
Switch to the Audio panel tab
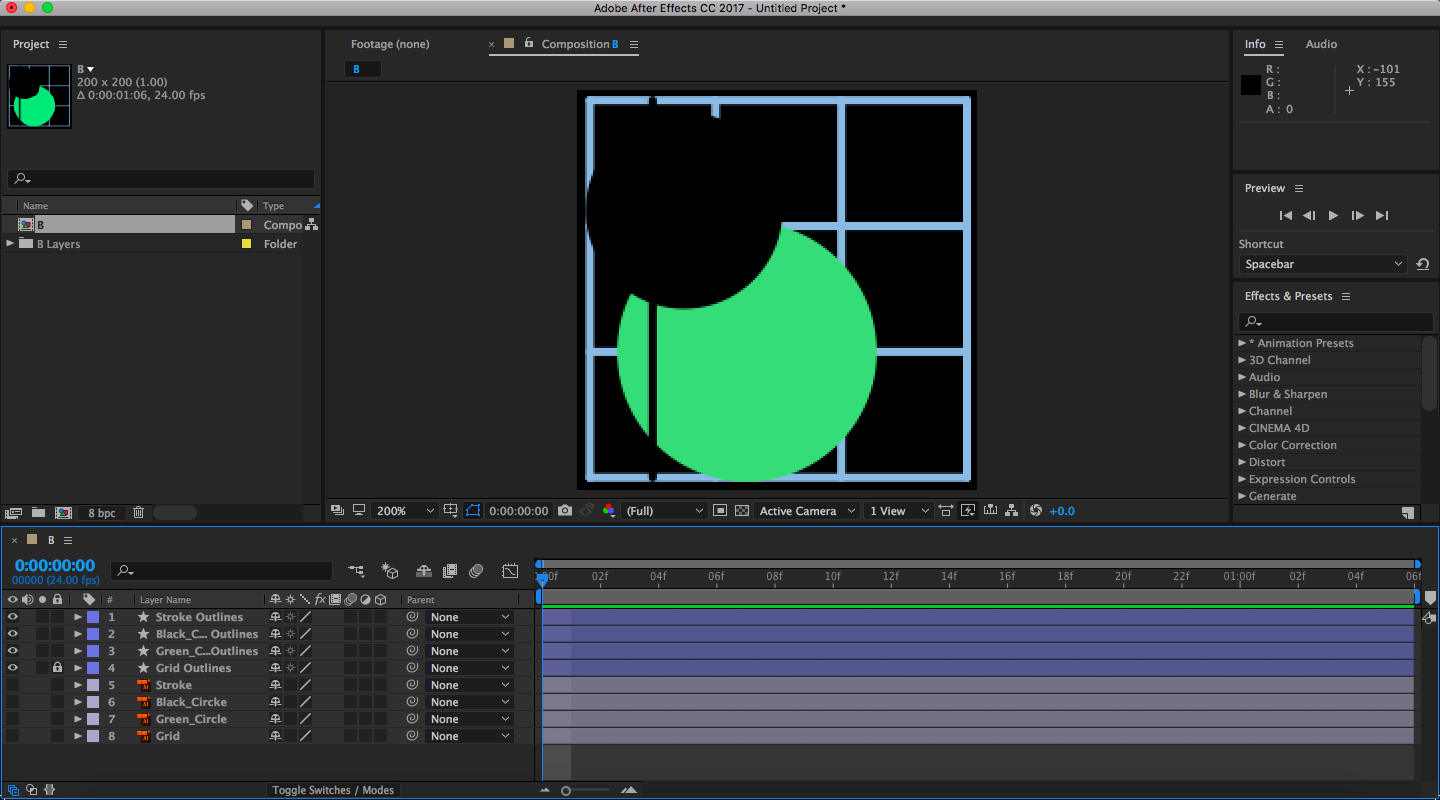tap(1321, 44)
